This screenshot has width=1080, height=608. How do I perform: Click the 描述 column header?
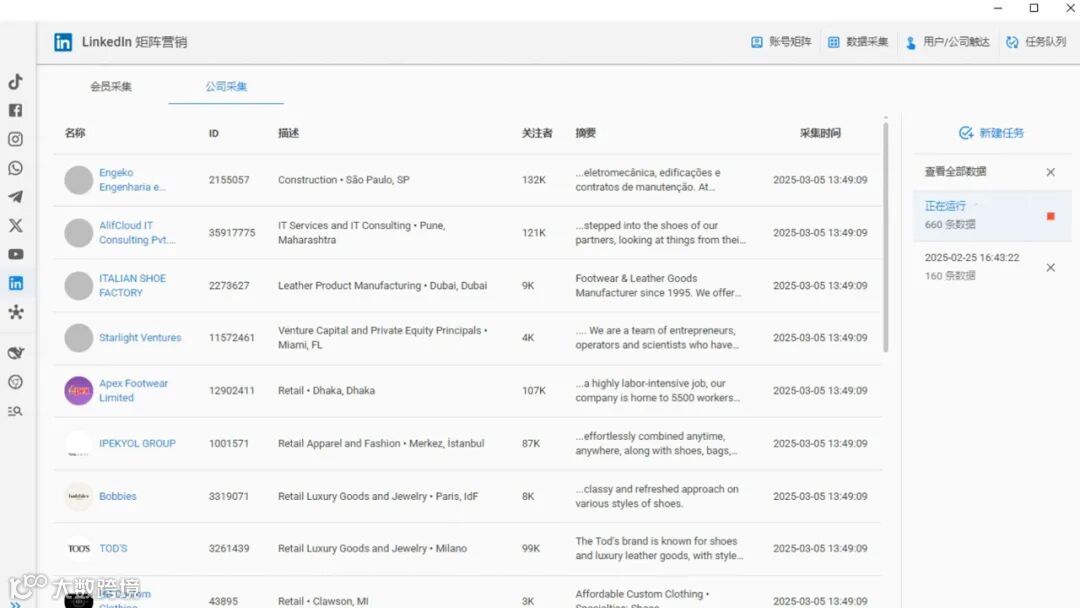[x=289, y=133]
